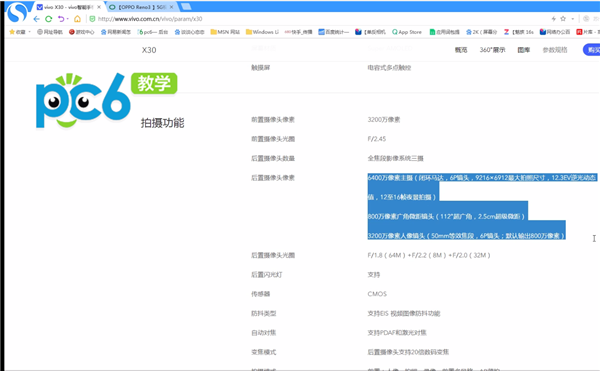This screenshot has width=600, height=371.
Task: Open the Windows Live bookmark folder
Action: [x=262, y=32]
